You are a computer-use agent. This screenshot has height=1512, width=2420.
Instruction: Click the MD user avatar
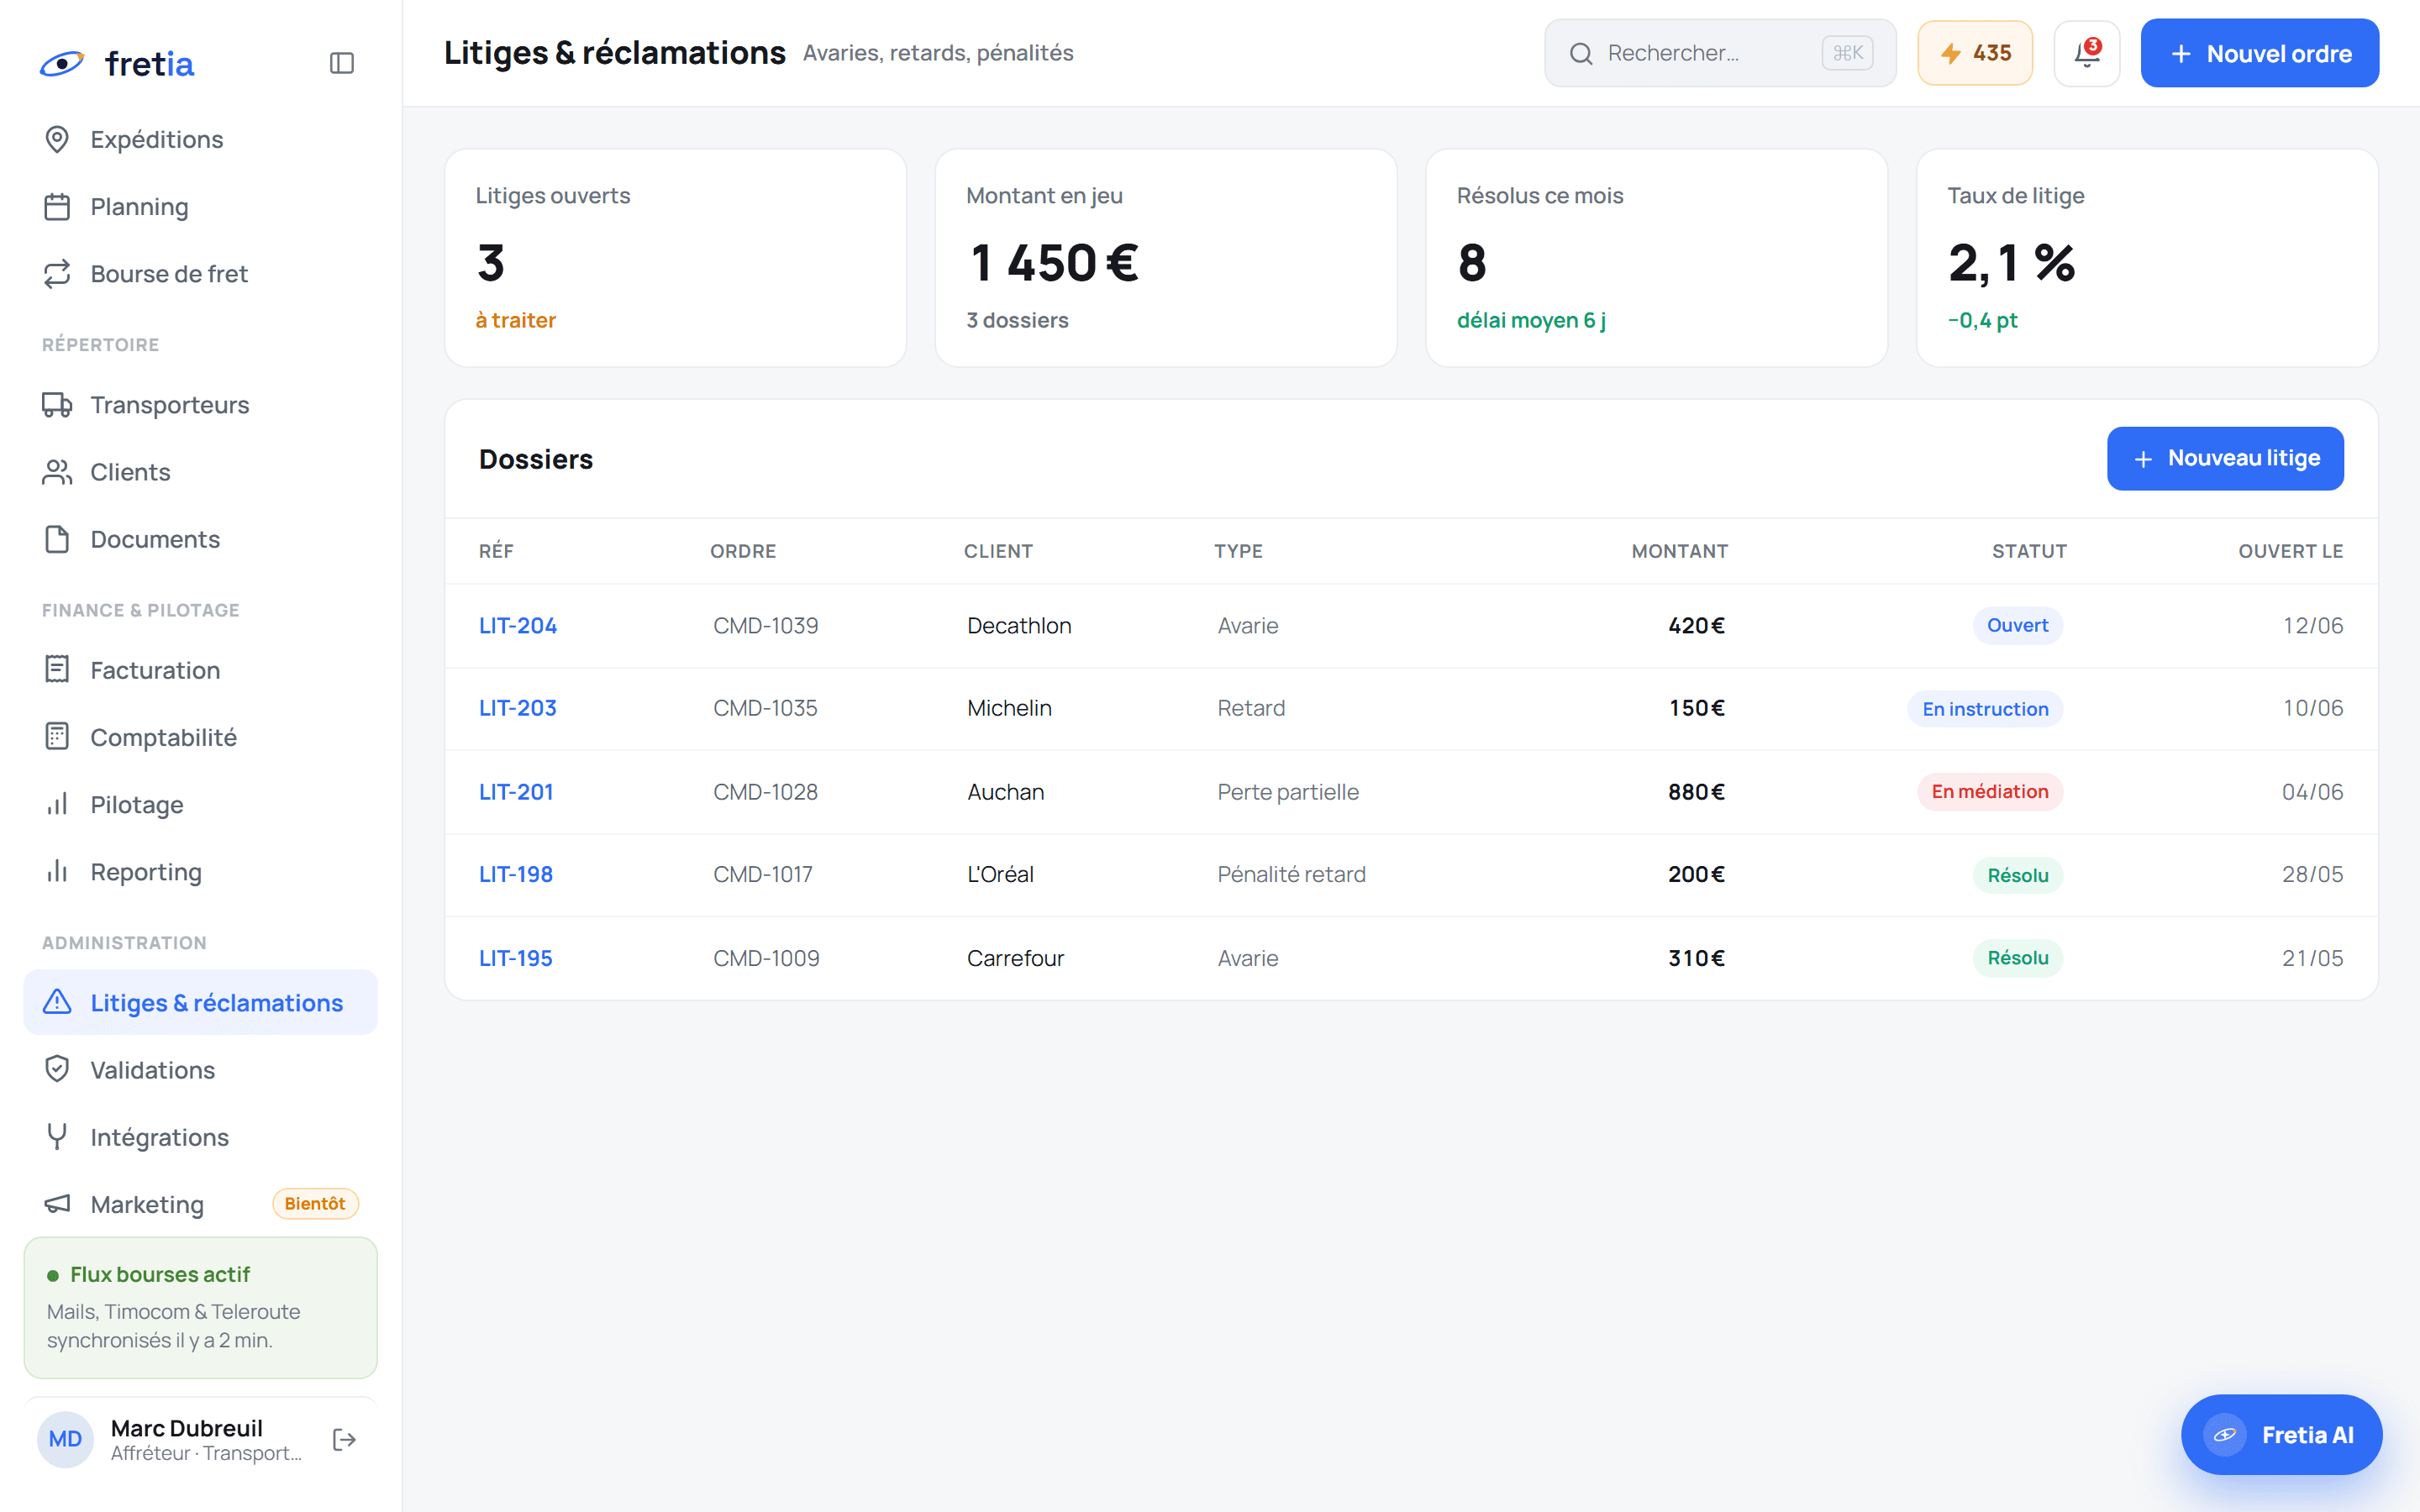65,1439
